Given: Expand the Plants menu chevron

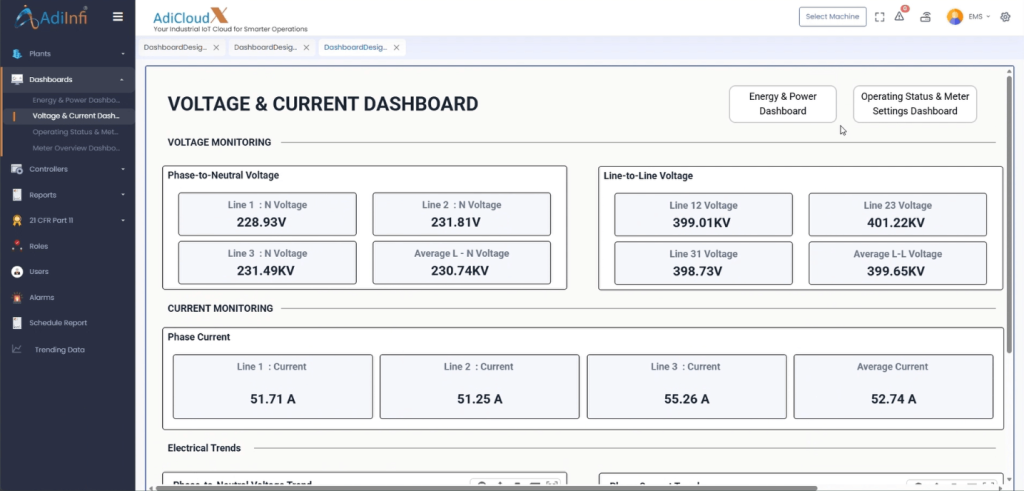Looking at the screenshot, I should [123, 54].
